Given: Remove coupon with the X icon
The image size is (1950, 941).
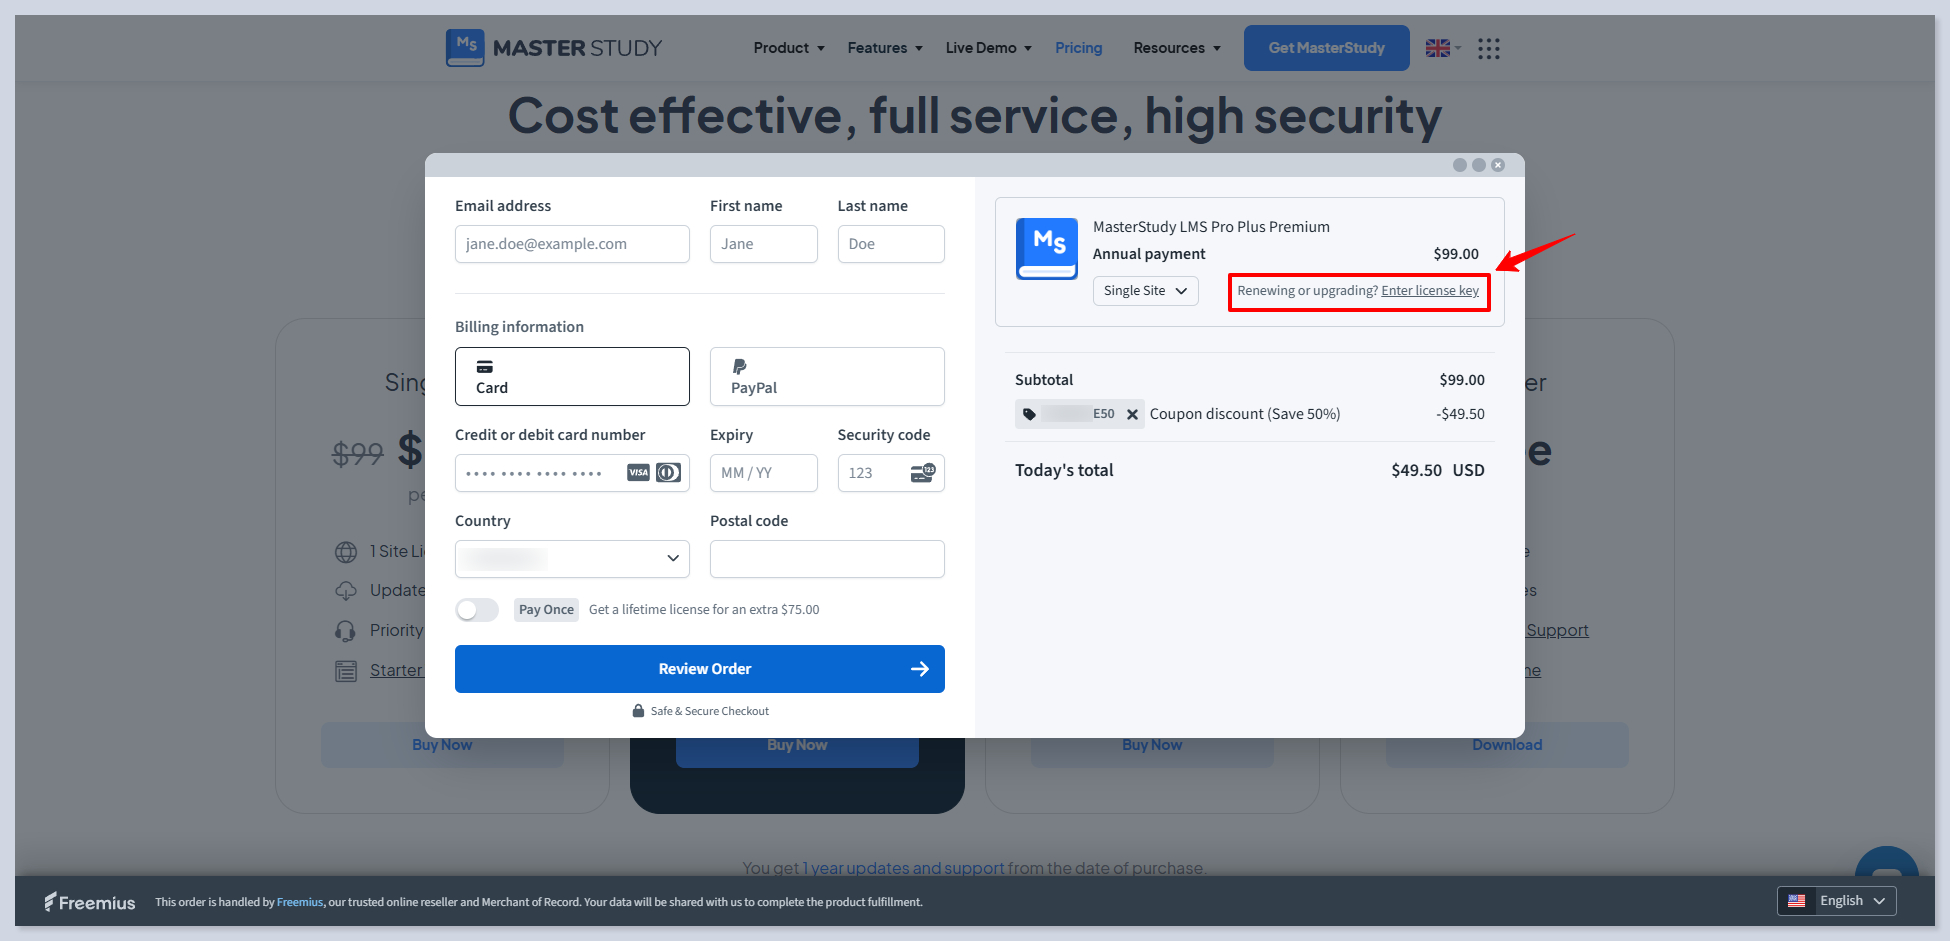Looking at the screenshot, I should [x=1132, y=414].
